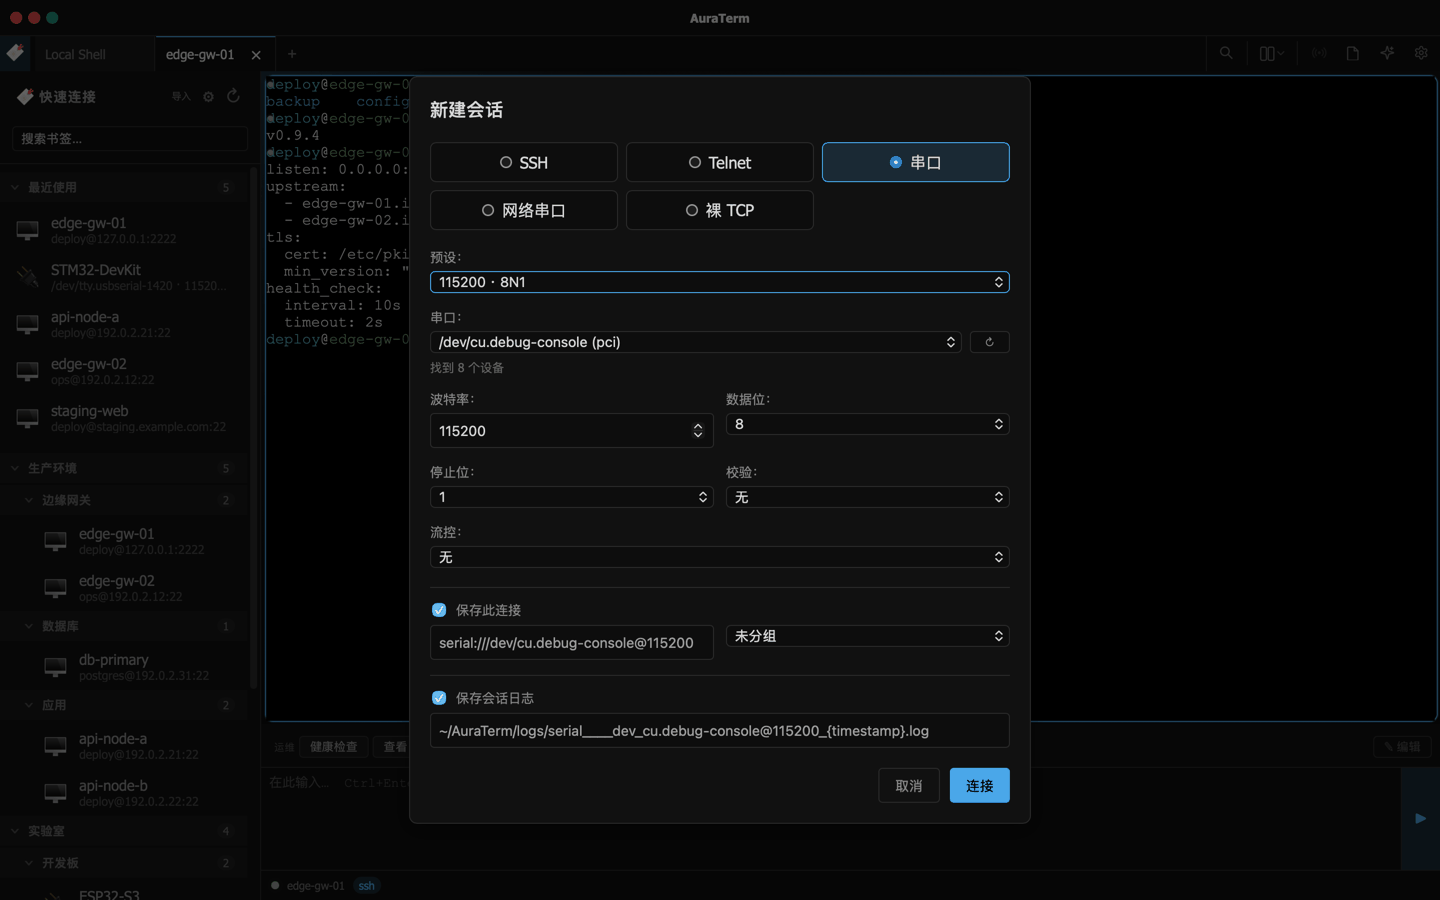Edit the session log path field
The height and width of the screenshot is (900, 1440).
(719, 730)
